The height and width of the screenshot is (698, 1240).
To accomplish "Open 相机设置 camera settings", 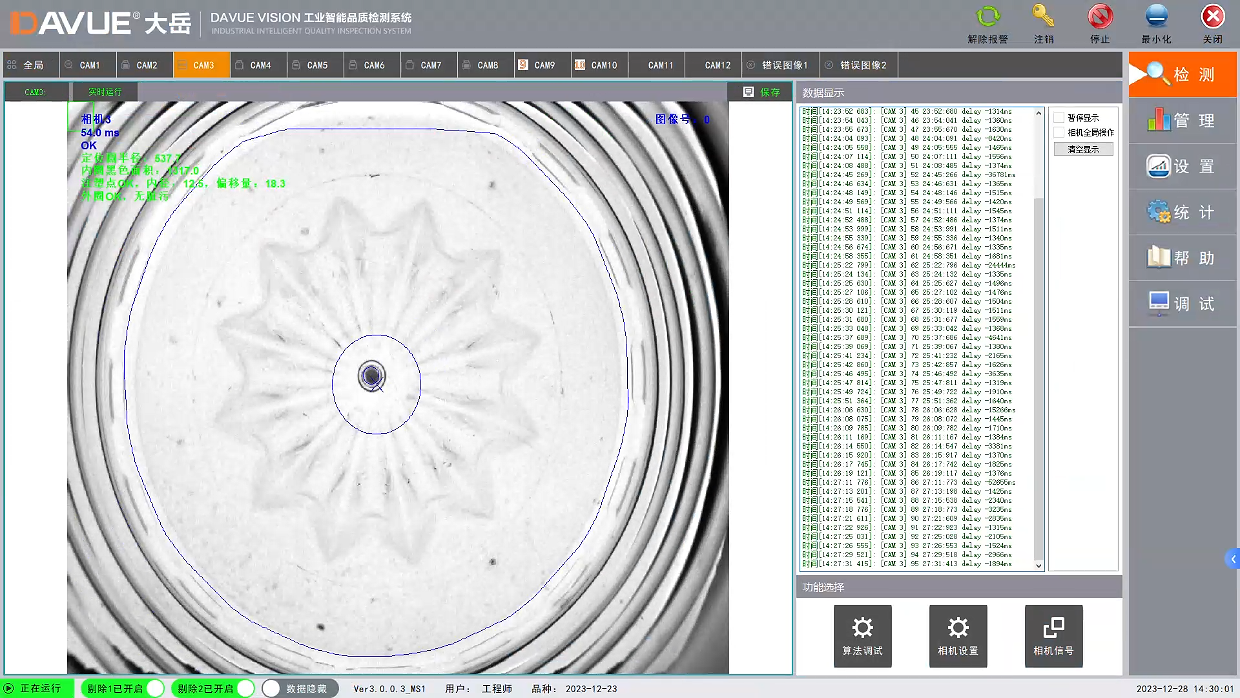I will tap(958, 636).
